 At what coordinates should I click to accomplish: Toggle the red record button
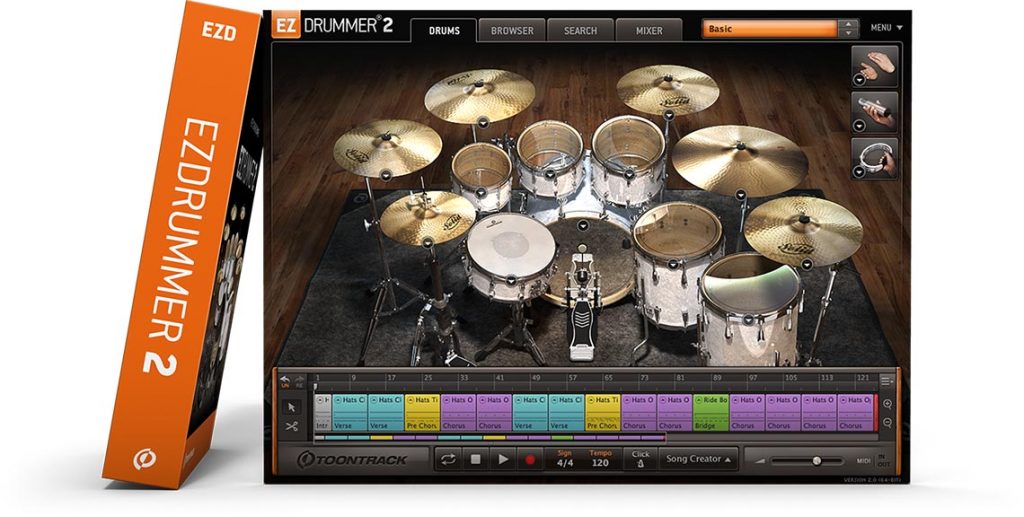point(530,460)
